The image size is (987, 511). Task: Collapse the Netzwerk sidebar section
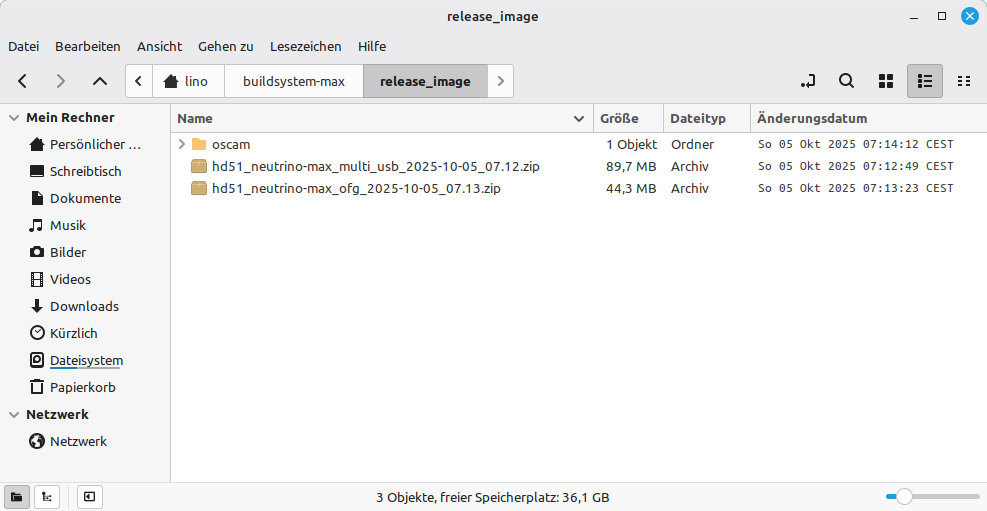click(x=14, y=415)
